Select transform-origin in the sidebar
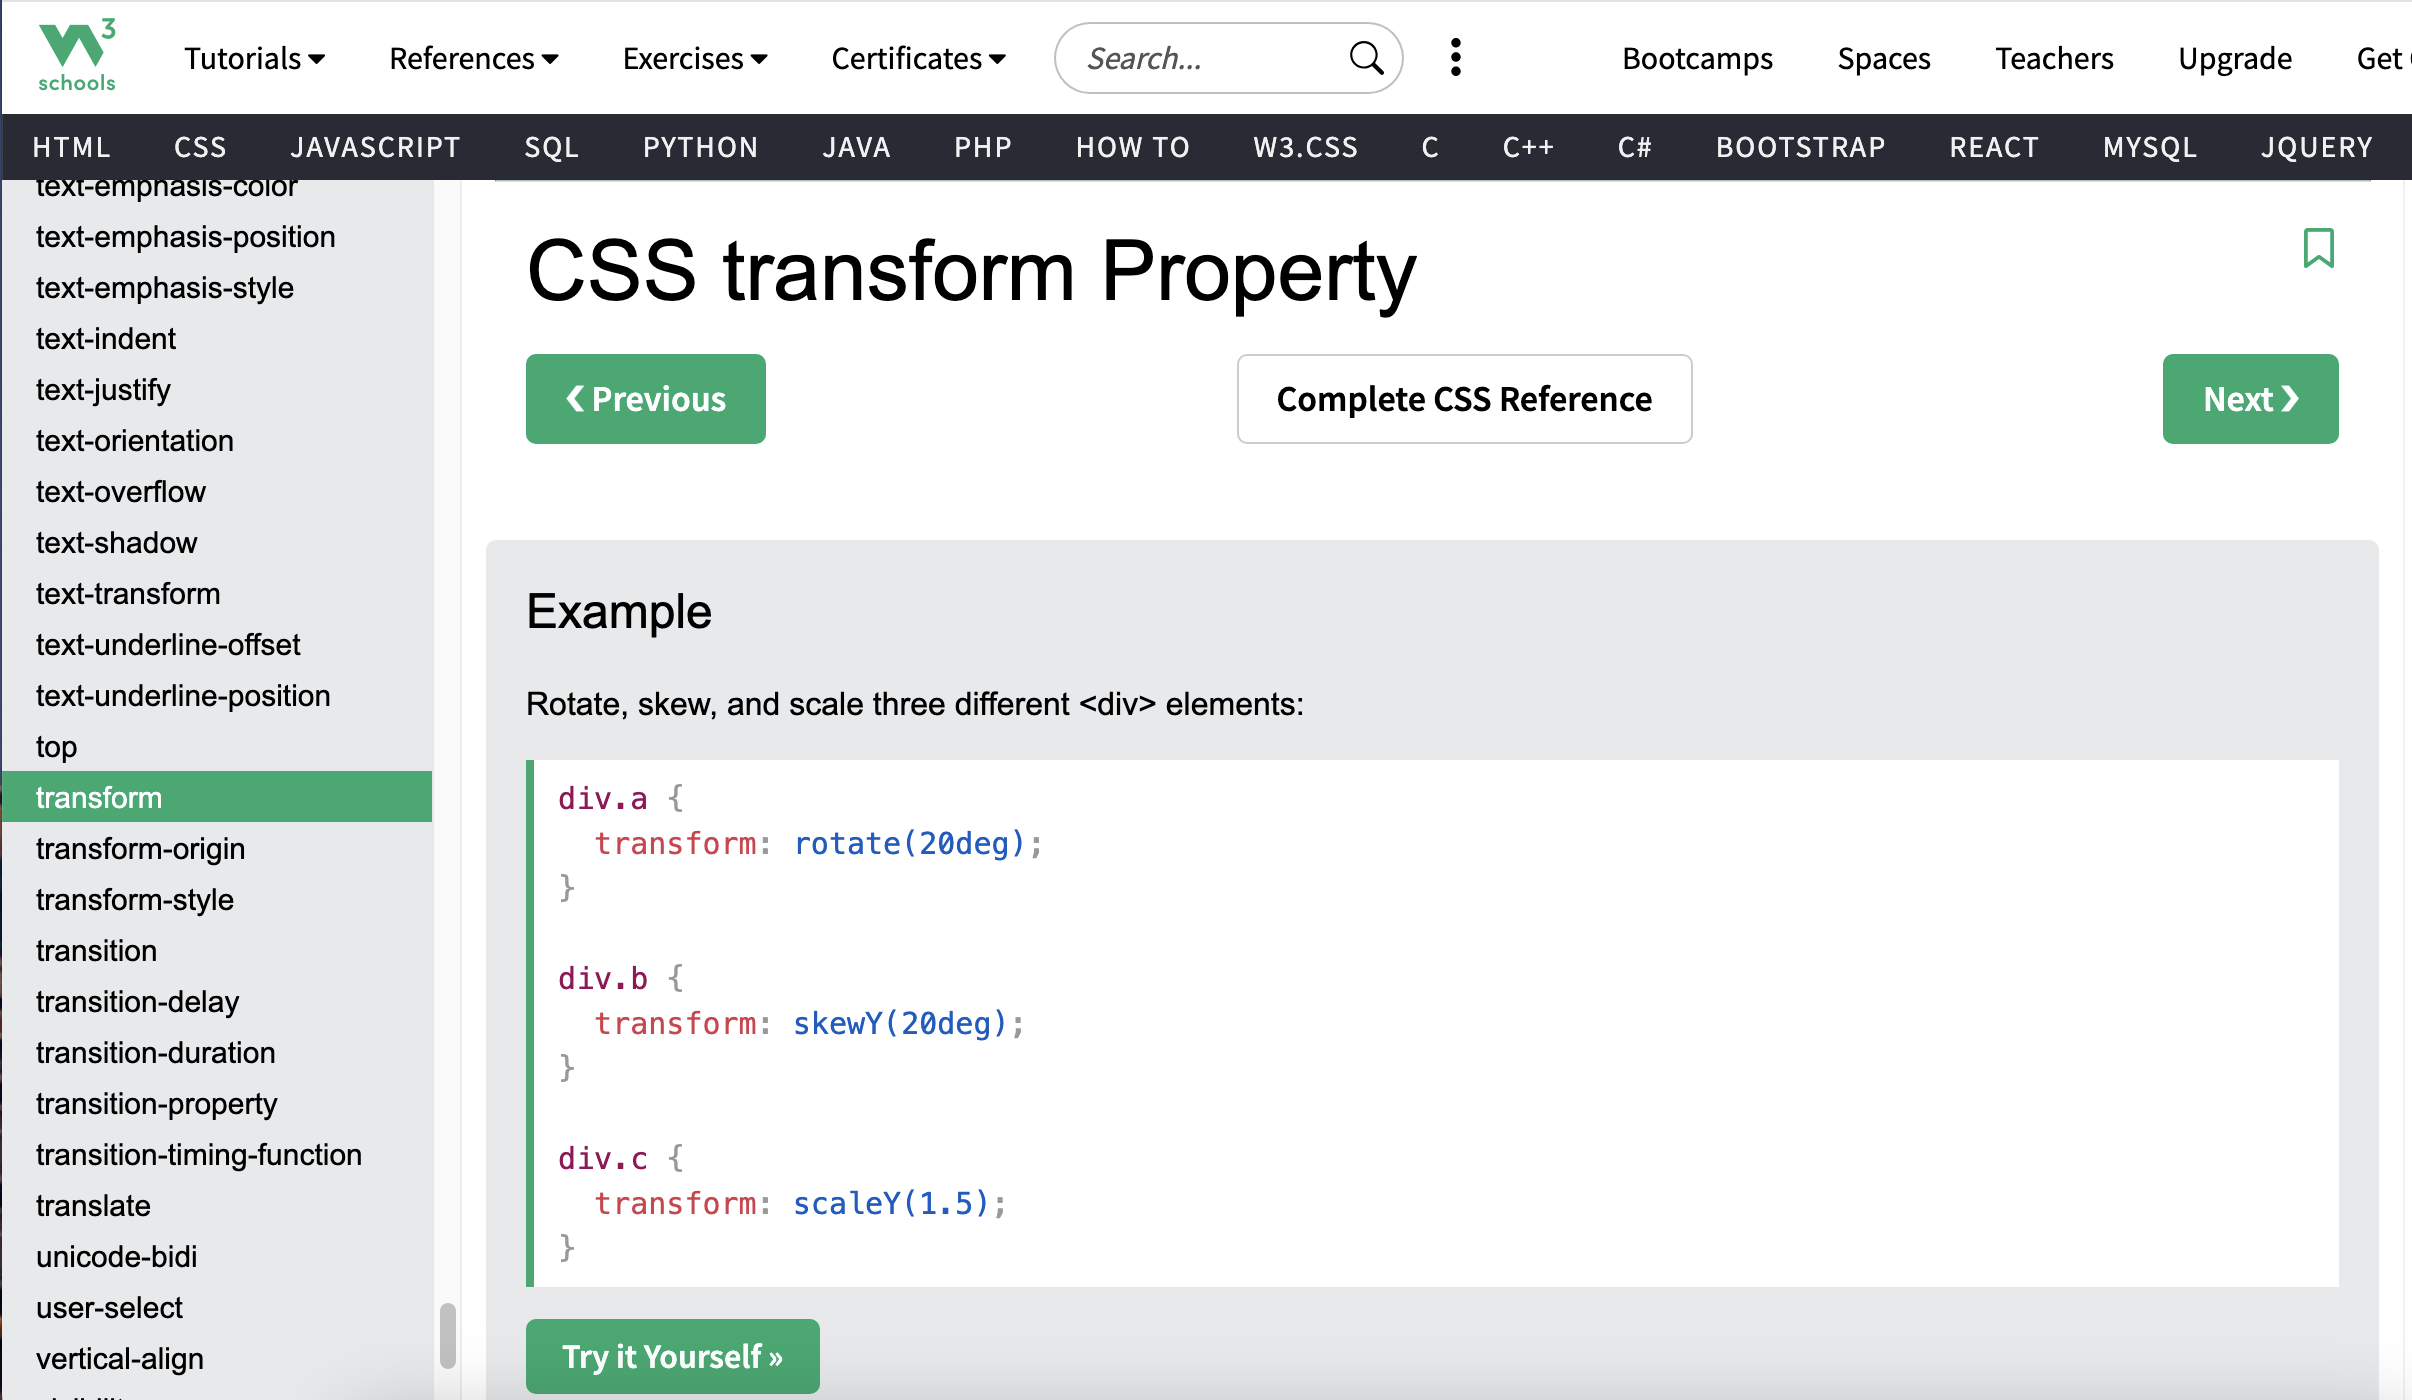The width and height of the screenshot is (2412, 1400). click(140, 848)
